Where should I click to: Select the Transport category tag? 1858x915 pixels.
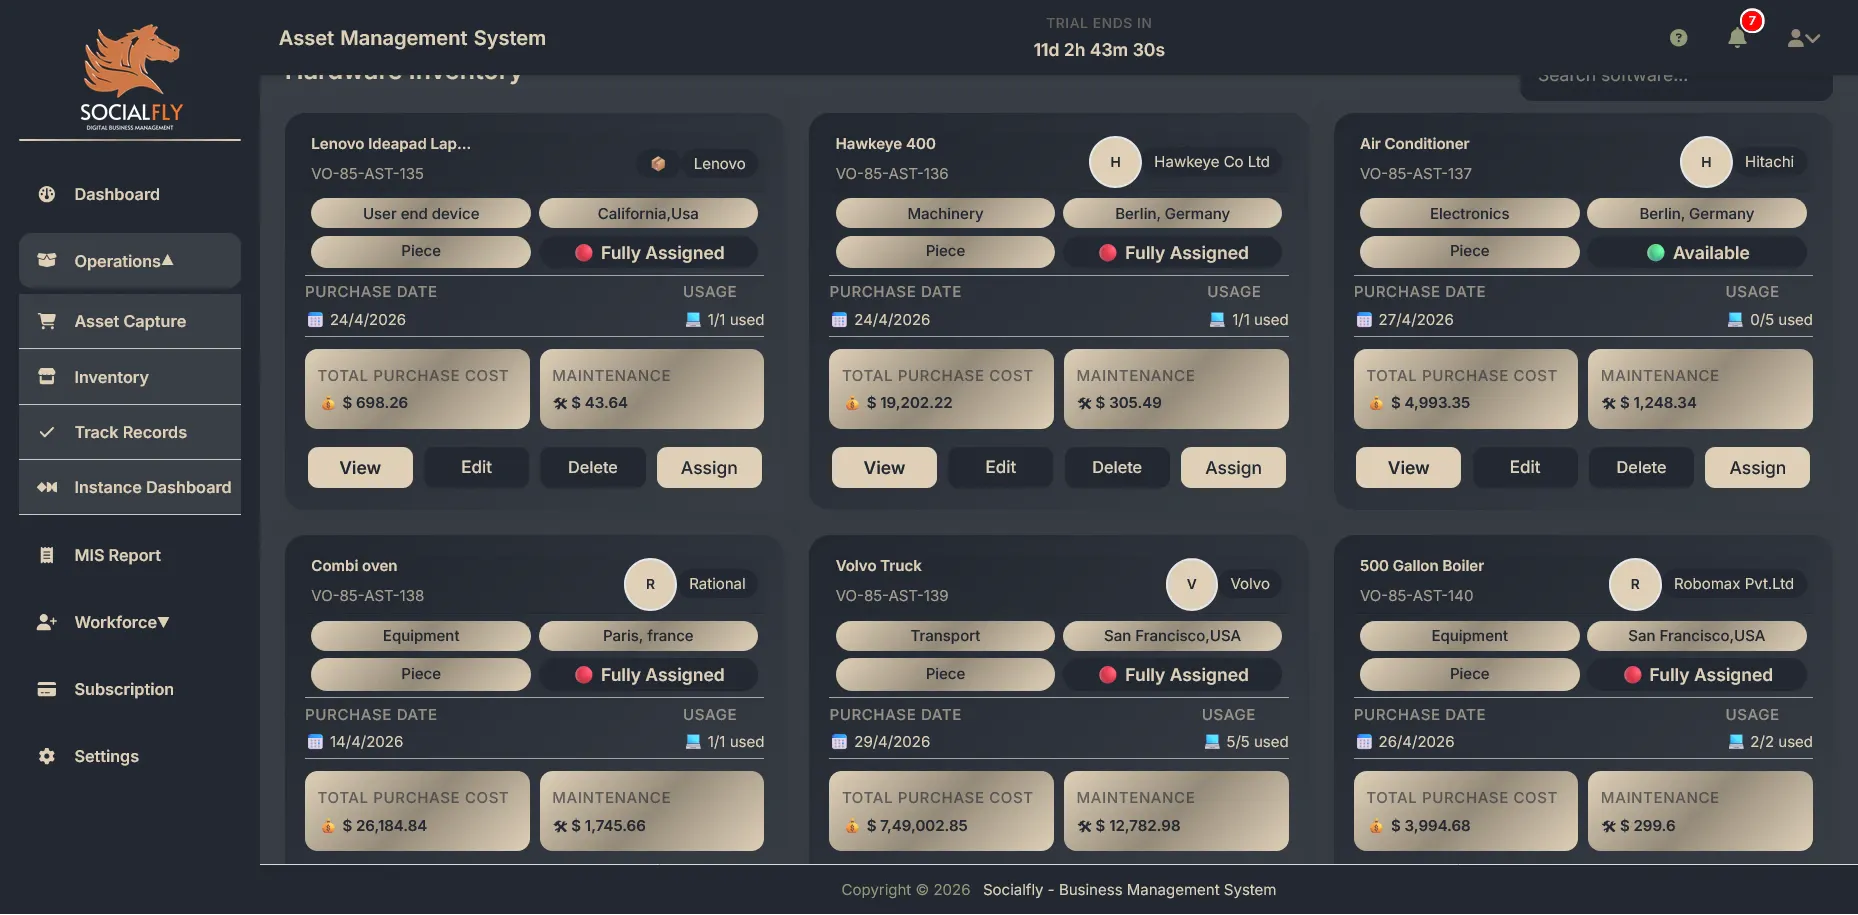point(945,636)
